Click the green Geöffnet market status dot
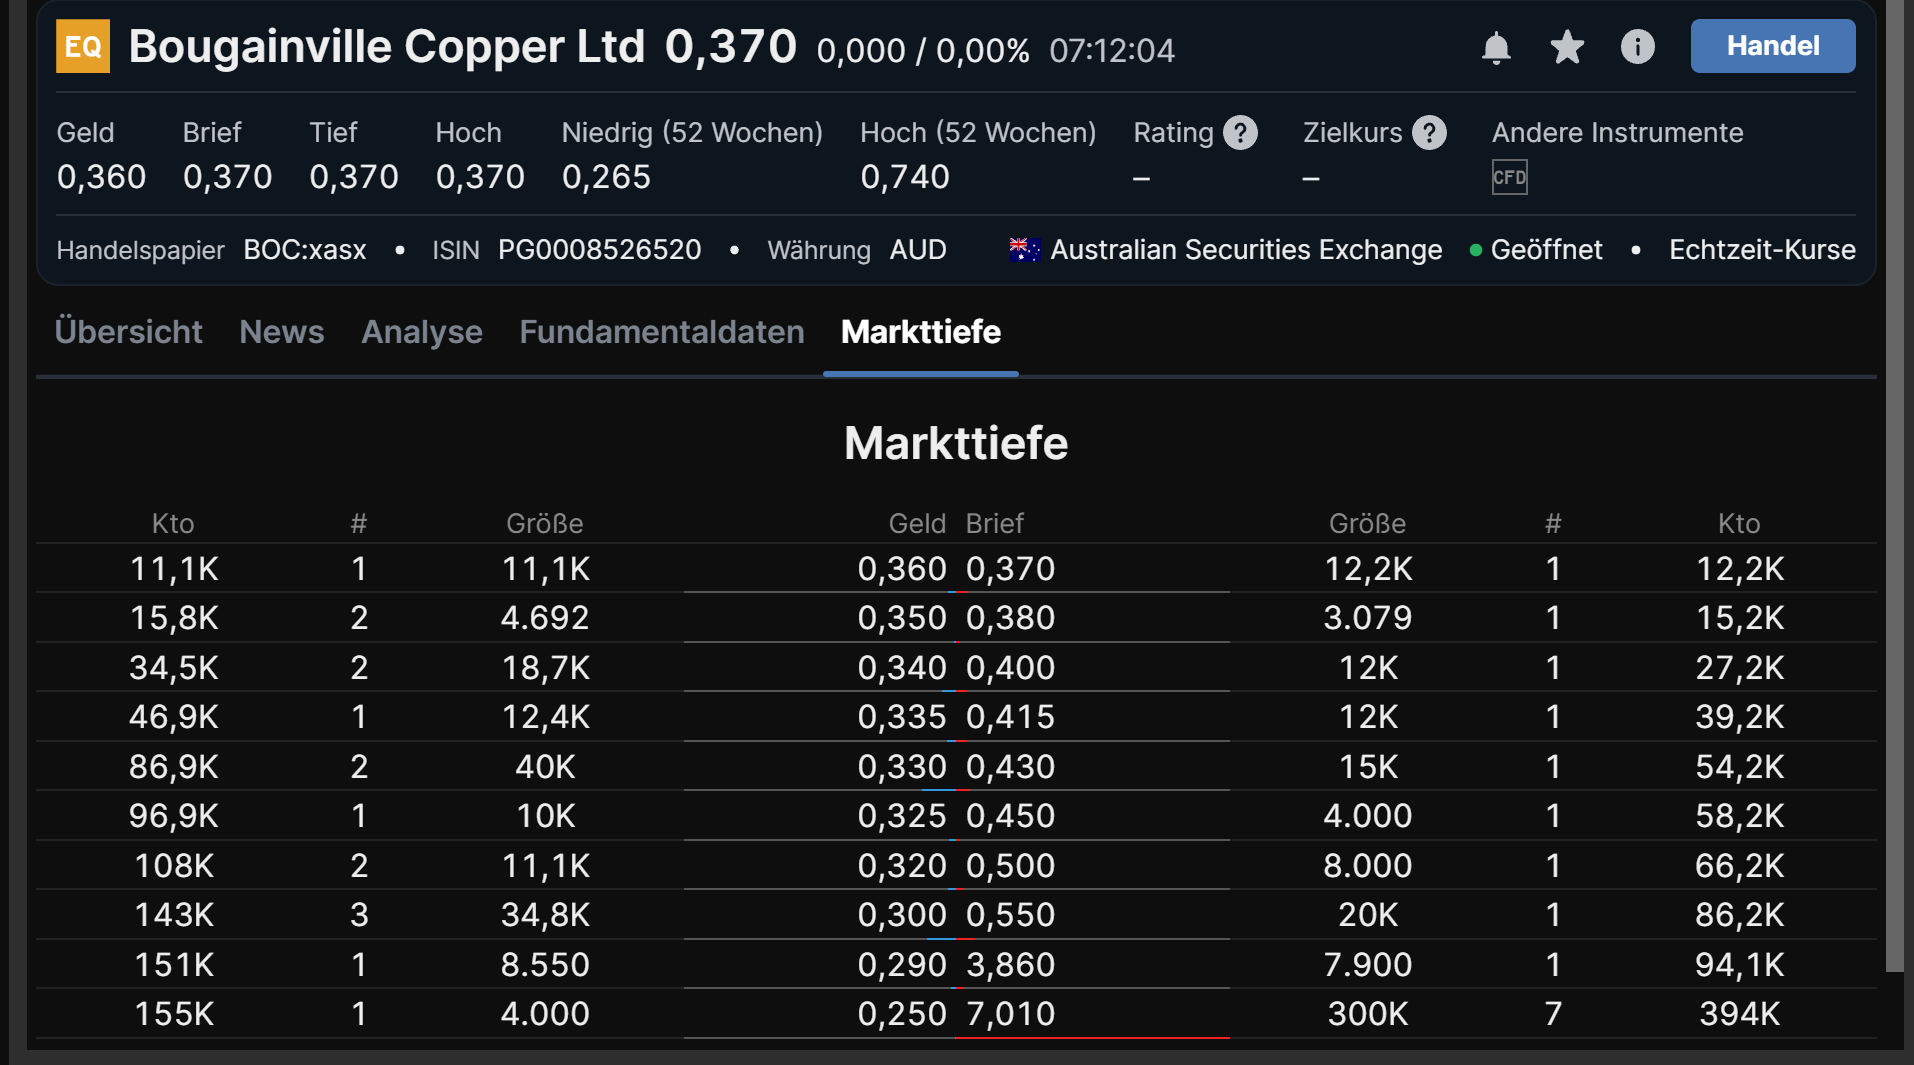This screenshot has height=1065, width=1914. [1475, 251]
